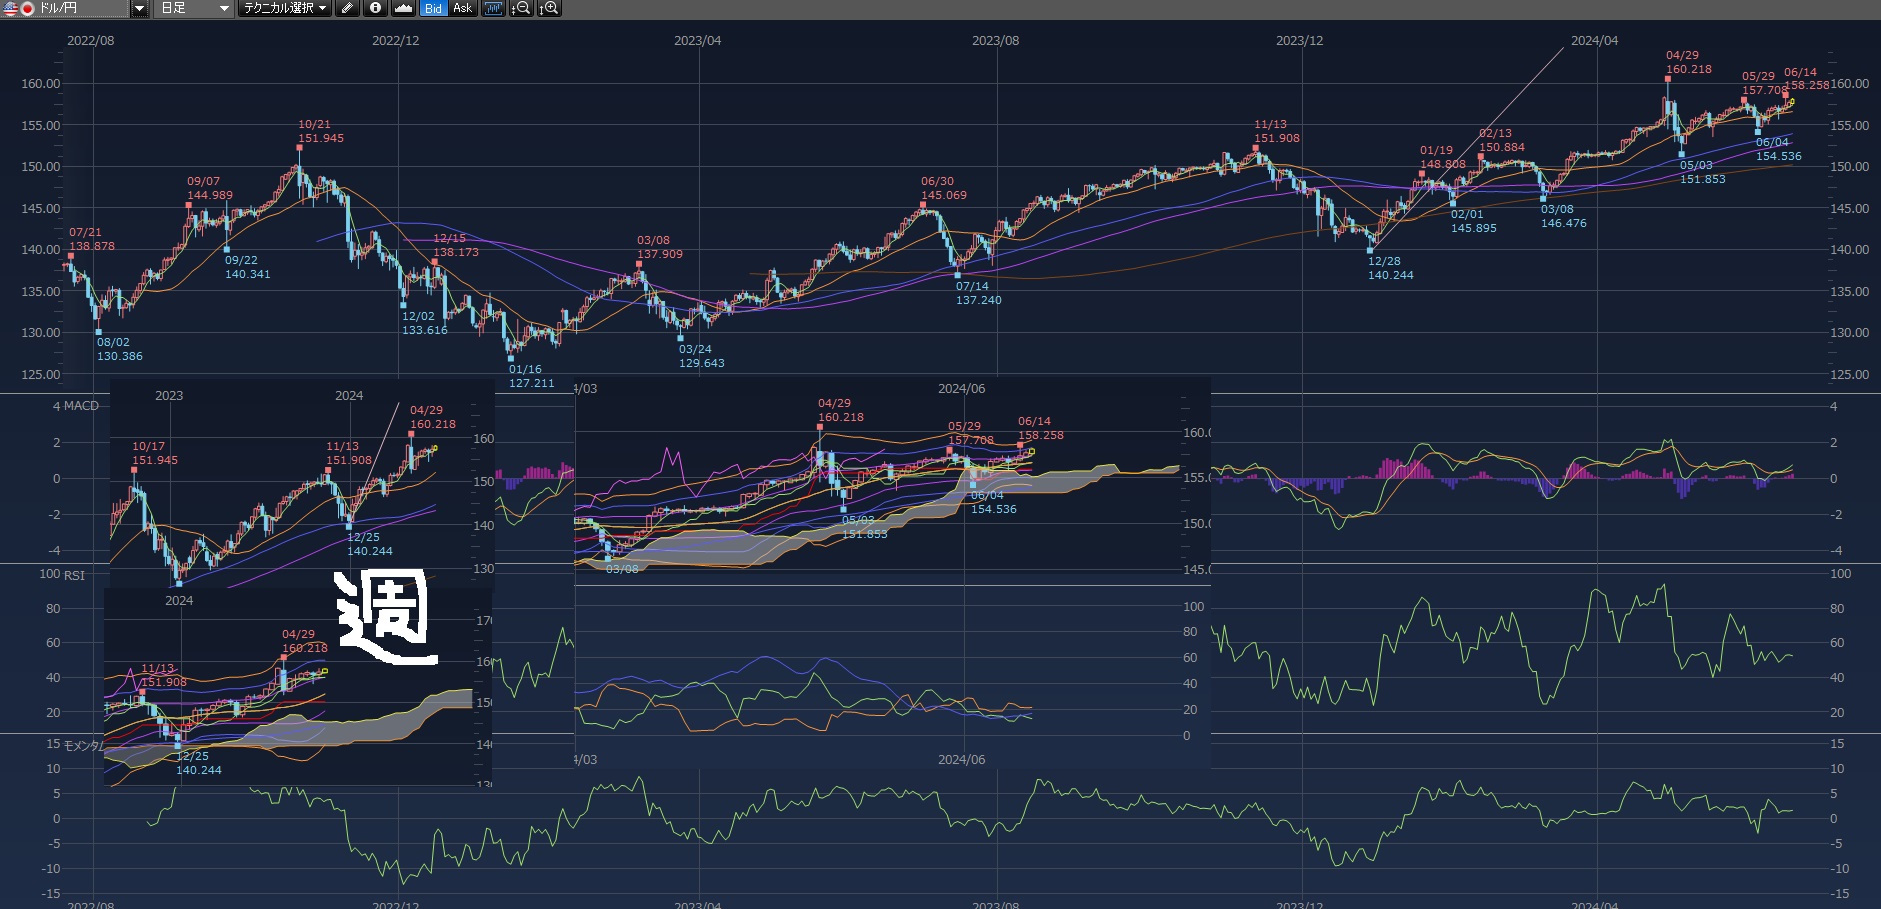The image size is (1881, 909).
Task: Click the US and Japan flags icon
Action: click(x=19, y=8)
